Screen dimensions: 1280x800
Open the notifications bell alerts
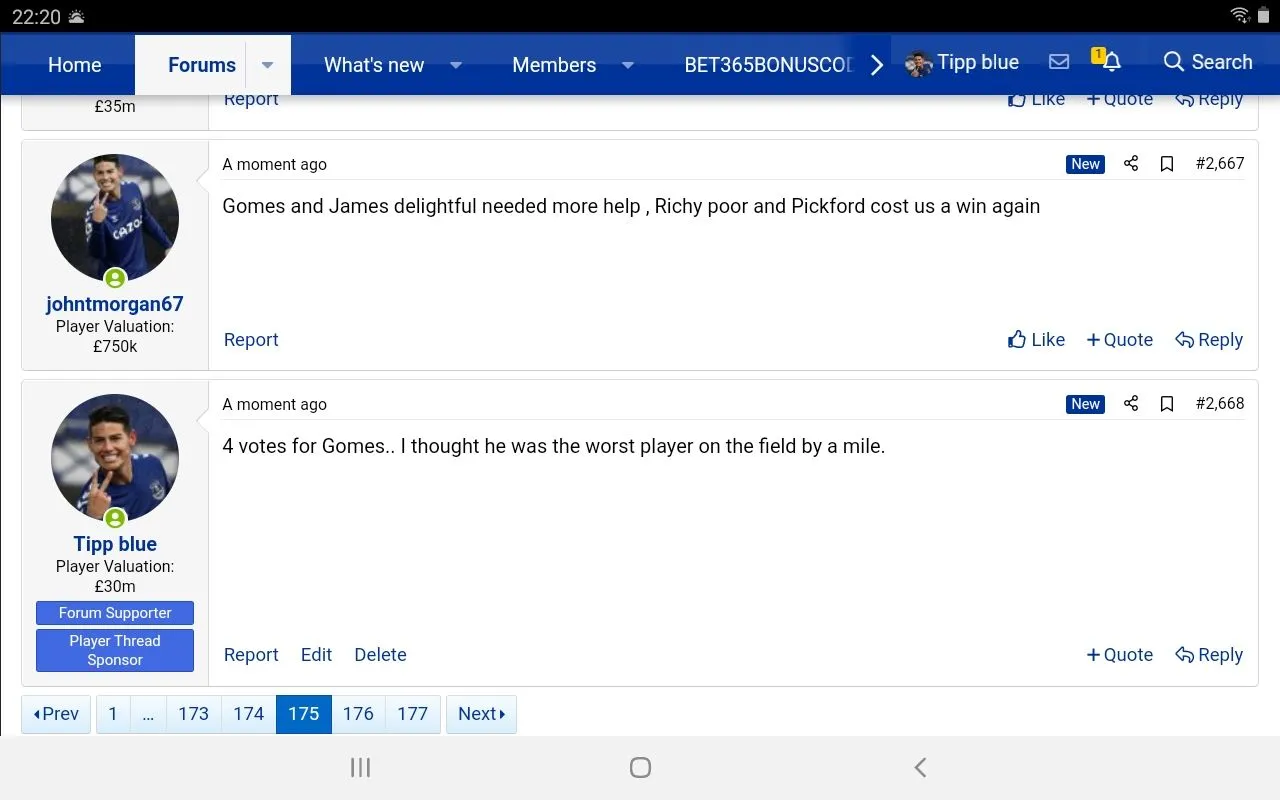click(1109, 62)
